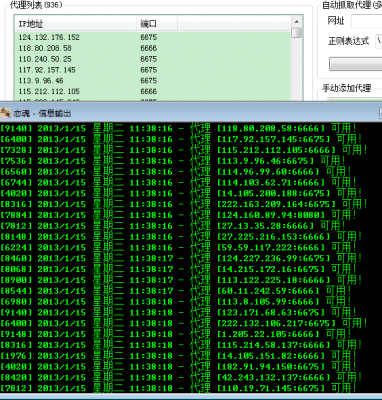The width and height of the screenshot is (382, 400).
Task: Select list row 117.92.157.145
Action: (x=153, y=70)
